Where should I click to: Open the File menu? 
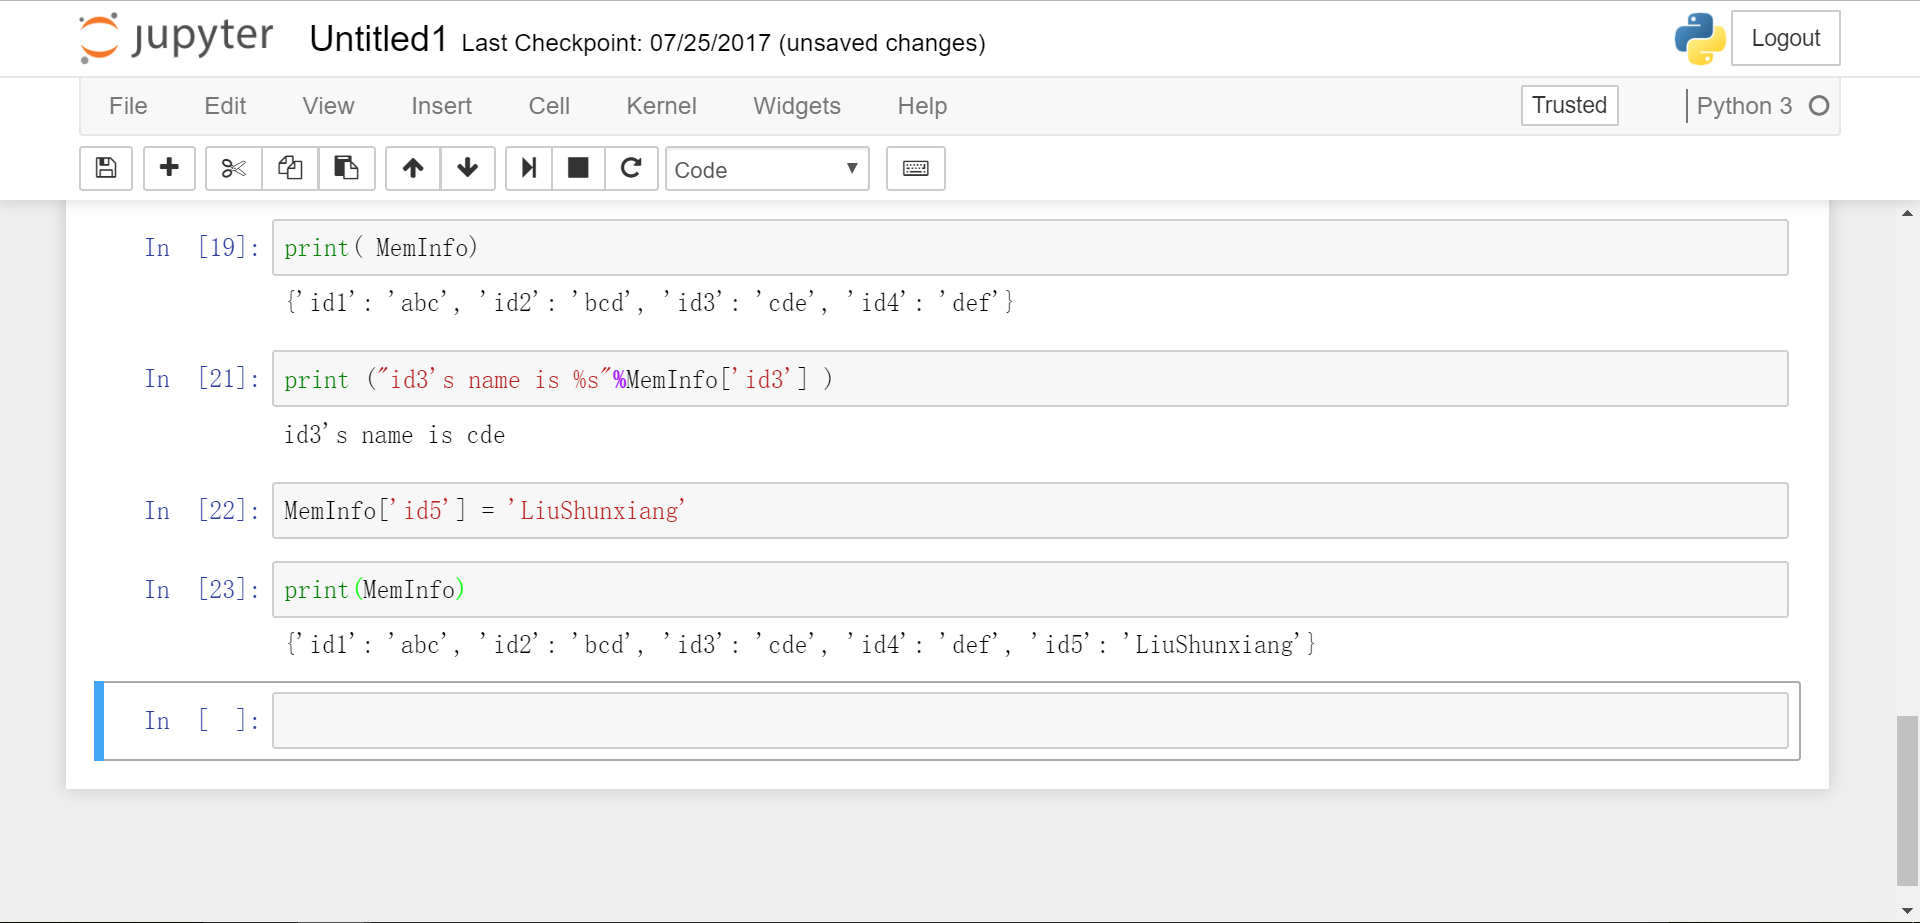(x=128, y=106)
